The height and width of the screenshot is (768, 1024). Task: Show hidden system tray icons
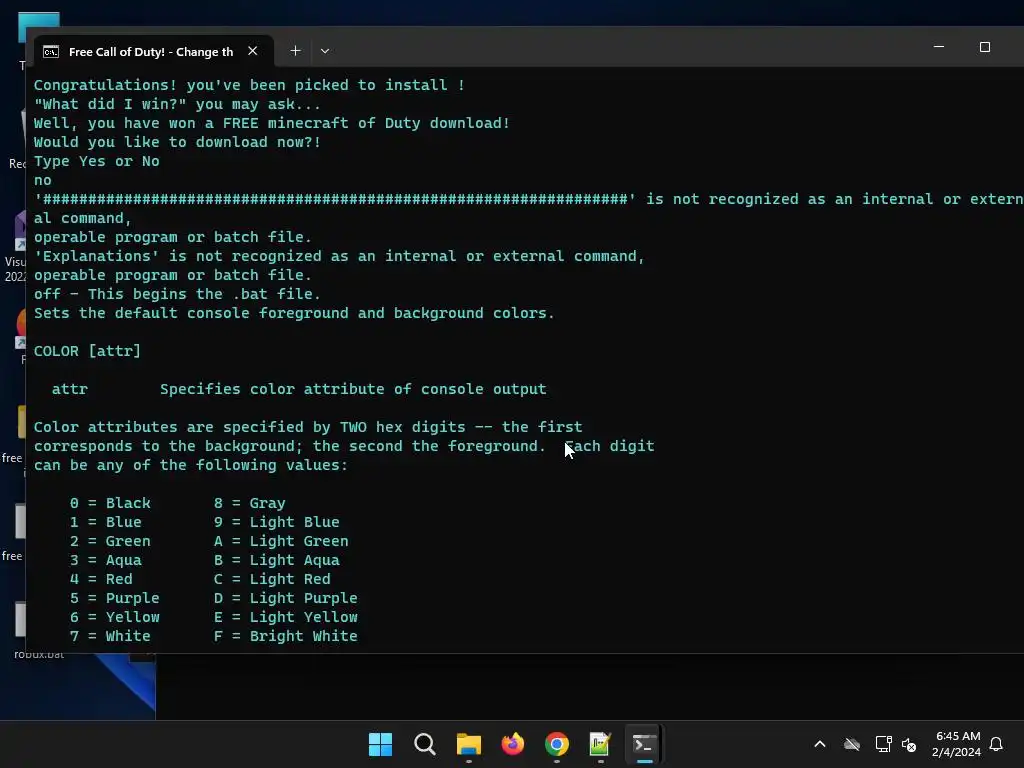(820, 744)
